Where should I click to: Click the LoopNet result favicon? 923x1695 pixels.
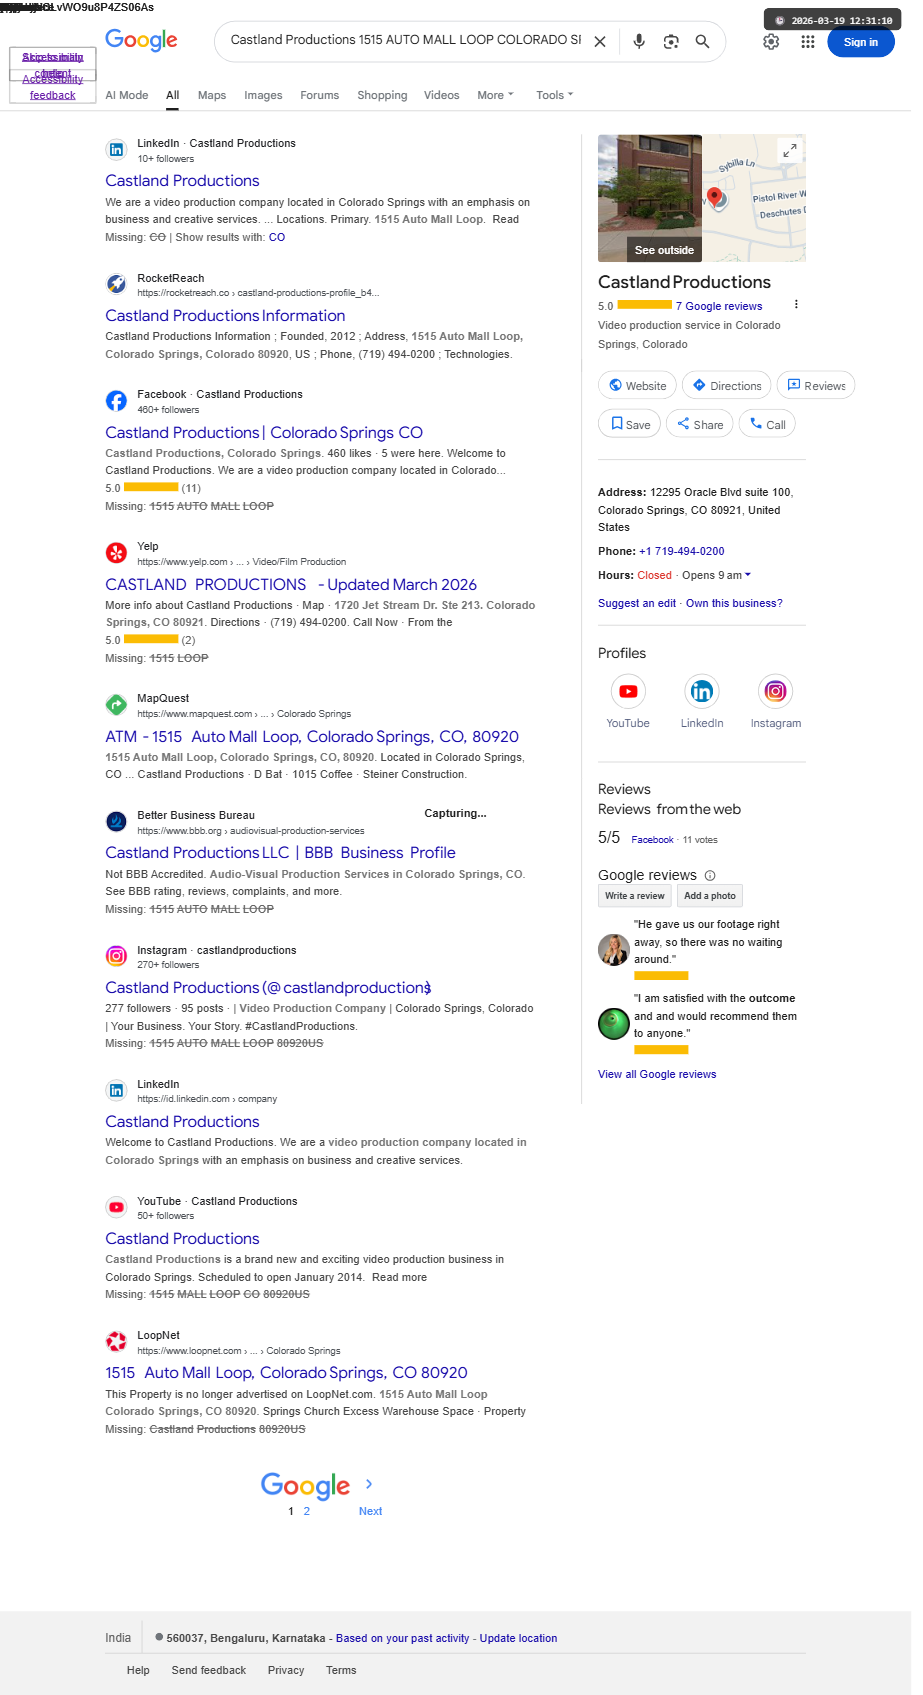pyautogui.click(x=116, y=1341)
